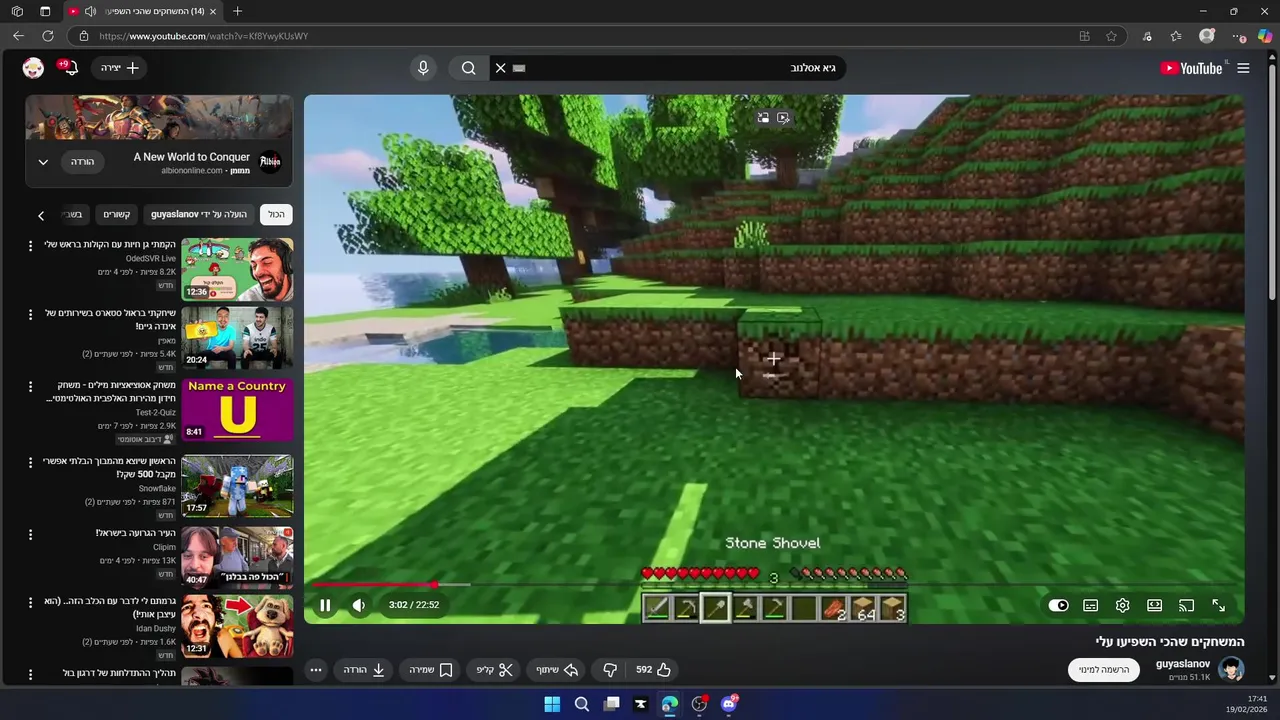
Task: Open the Name a Country U thumbnail
Action: [x=237, y=410]
